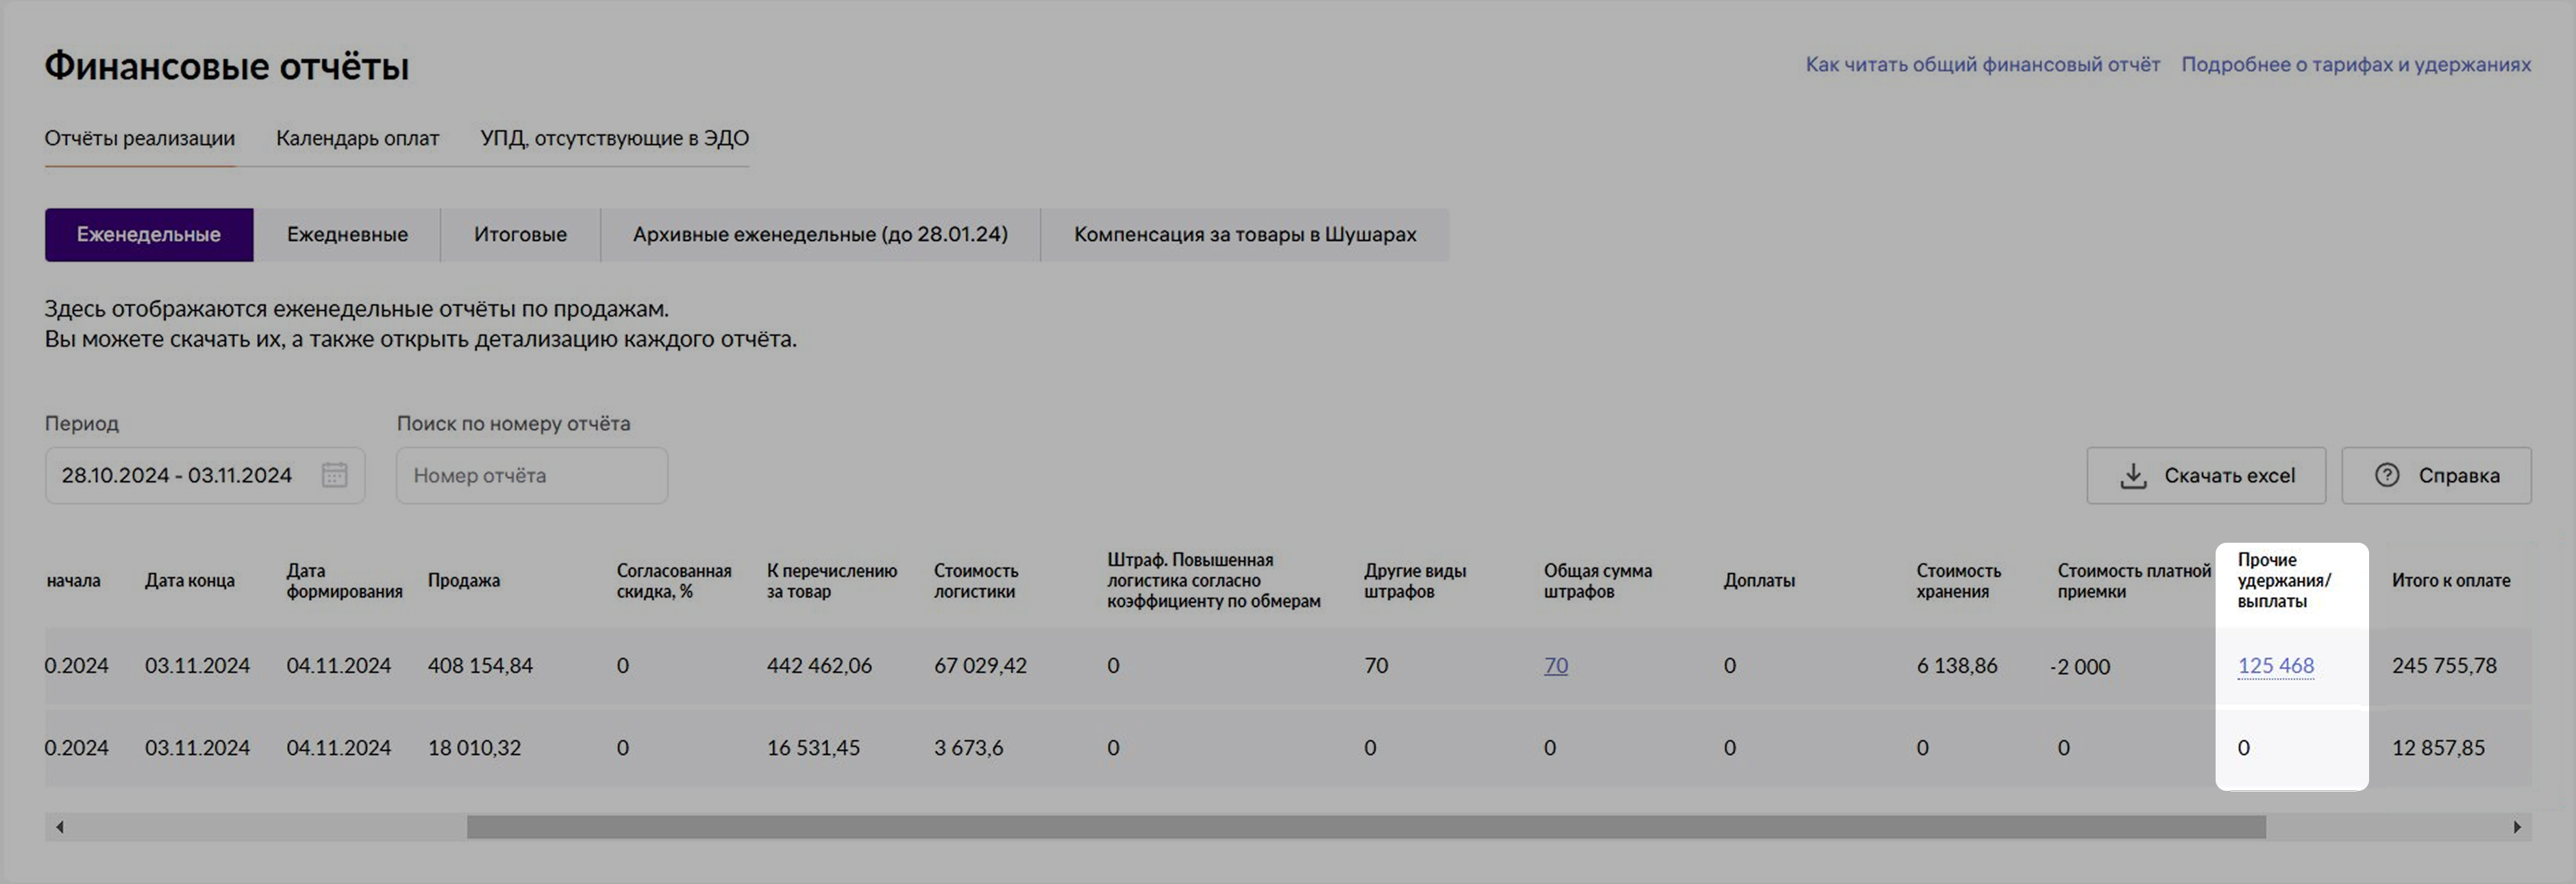Click the Прочие удержания/выплаты header
The height and width of the screenshot is (884, 2576).
2284,581
